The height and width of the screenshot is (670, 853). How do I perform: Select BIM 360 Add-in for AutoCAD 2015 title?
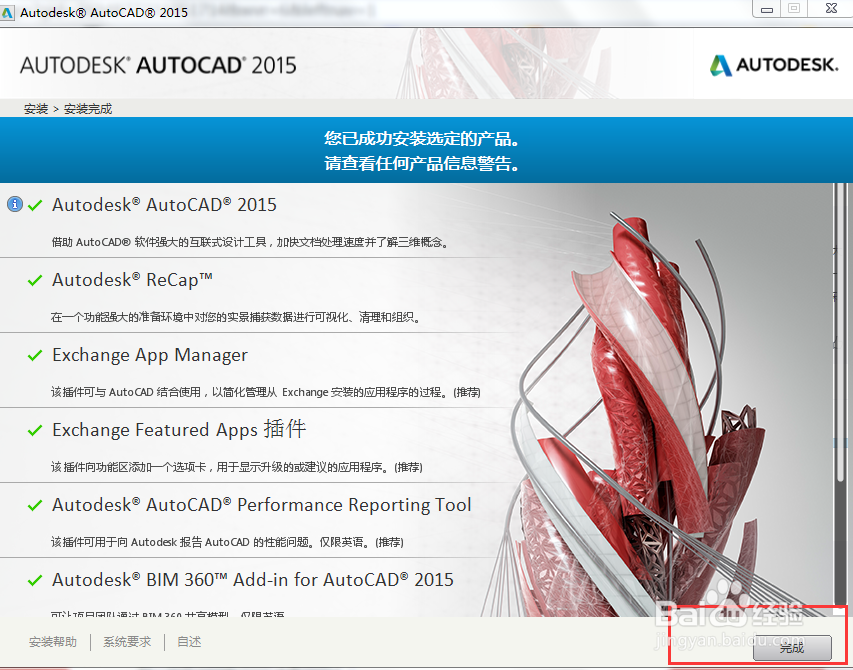252,580
